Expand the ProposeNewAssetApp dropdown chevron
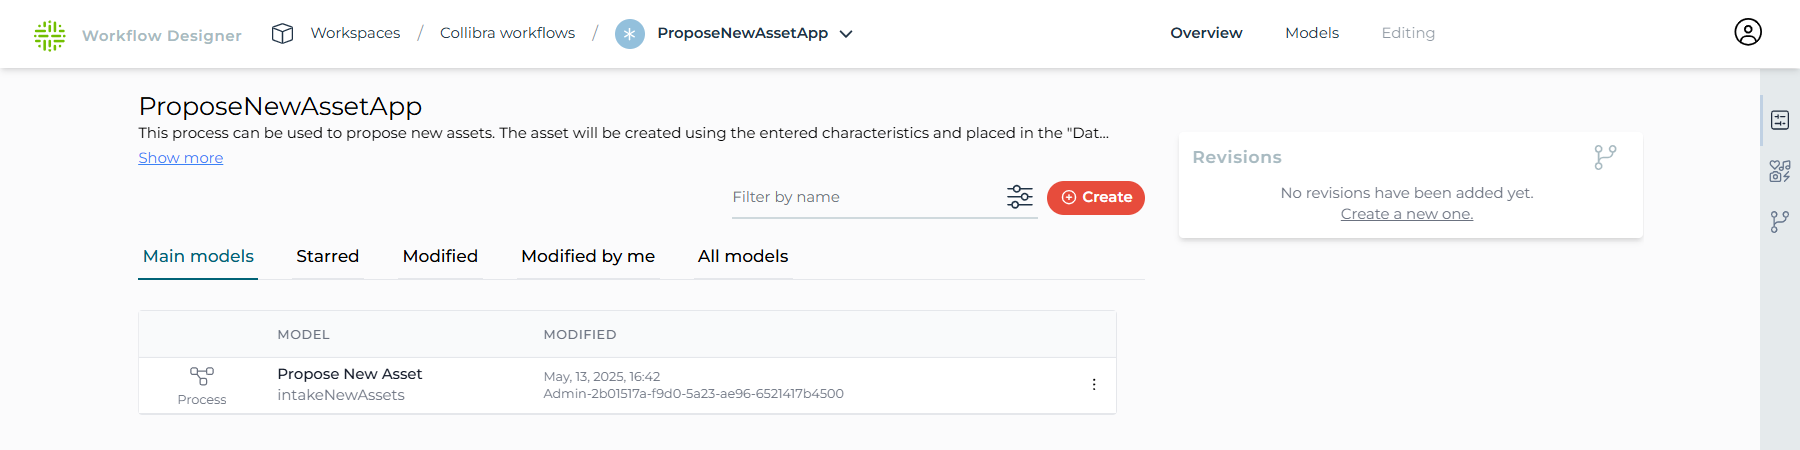 point(846,34)
